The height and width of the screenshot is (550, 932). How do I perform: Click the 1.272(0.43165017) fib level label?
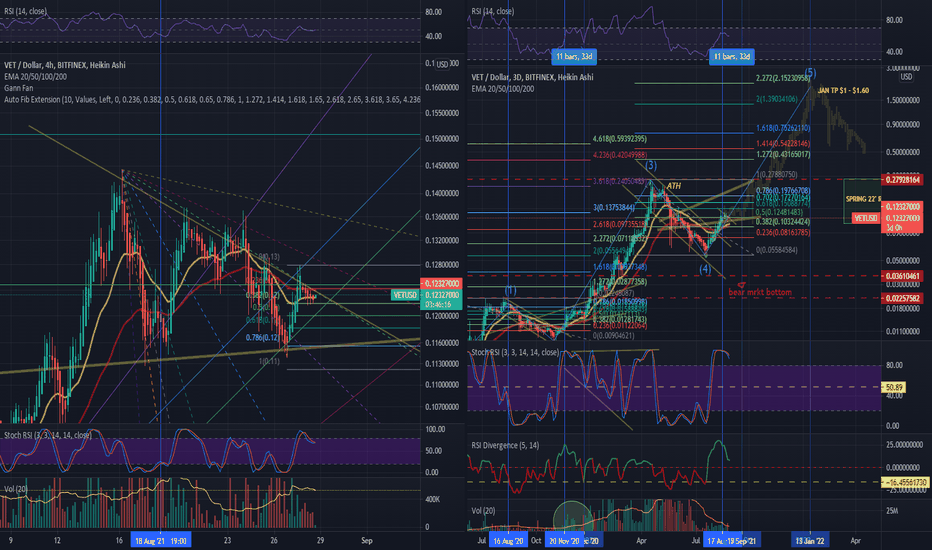[783, 154]
